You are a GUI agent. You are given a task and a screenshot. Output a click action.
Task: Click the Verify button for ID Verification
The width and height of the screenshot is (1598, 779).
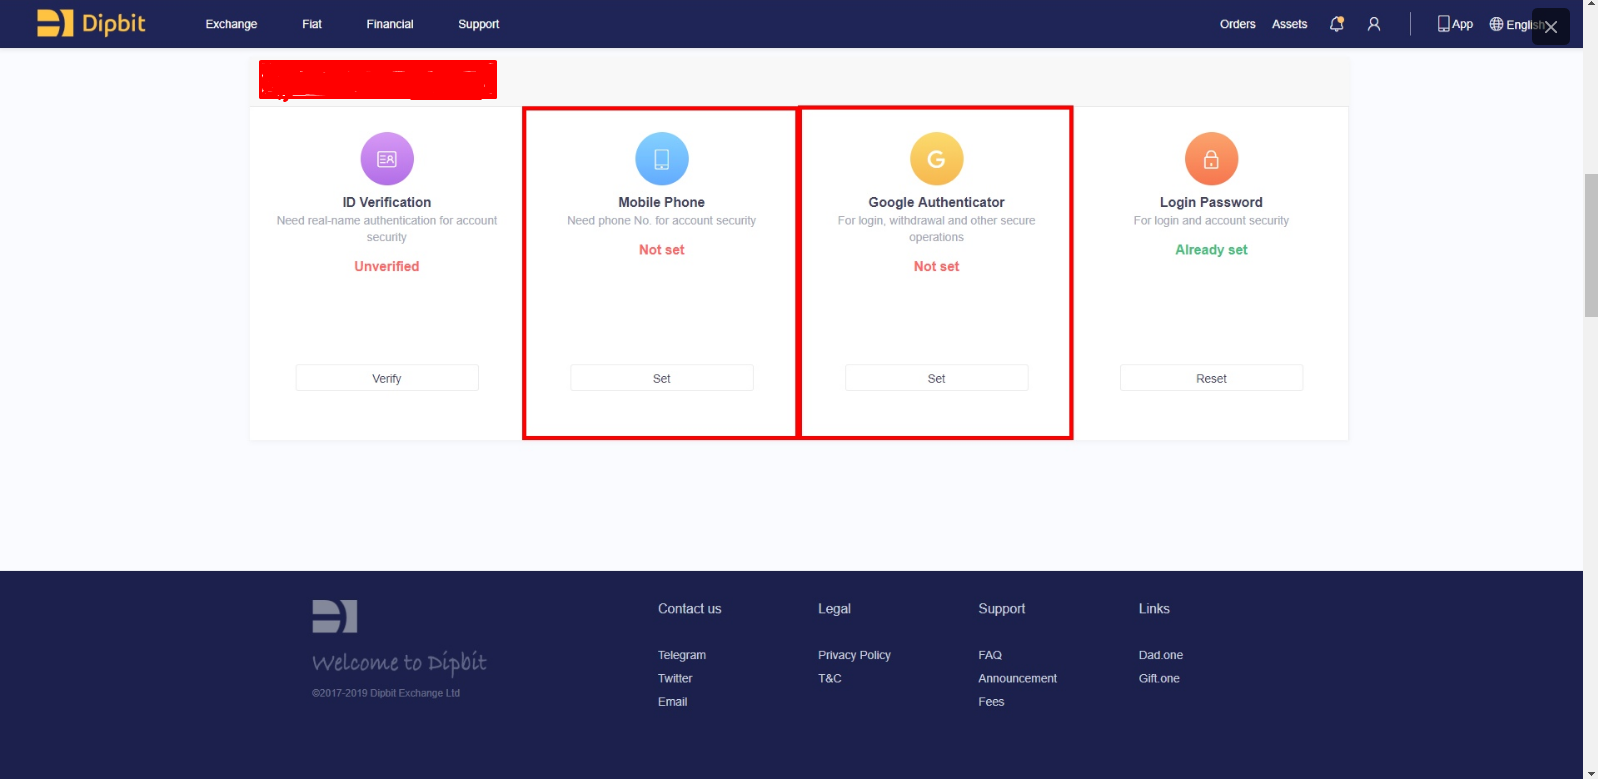(x=387, y=378)
